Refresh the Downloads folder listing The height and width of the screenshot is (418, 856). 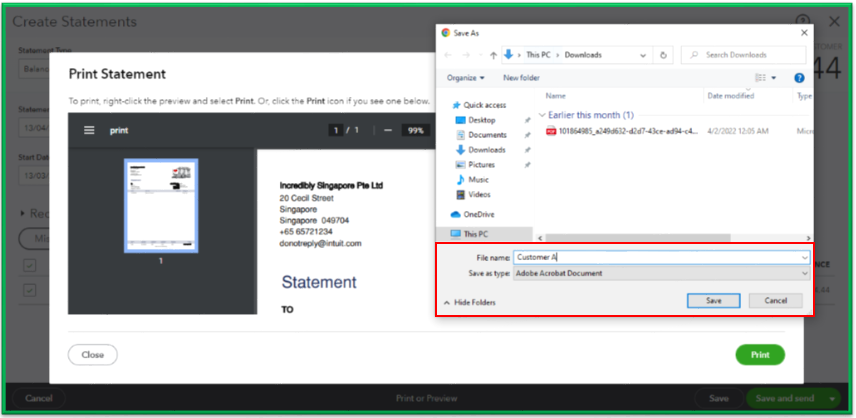(663, 55)
